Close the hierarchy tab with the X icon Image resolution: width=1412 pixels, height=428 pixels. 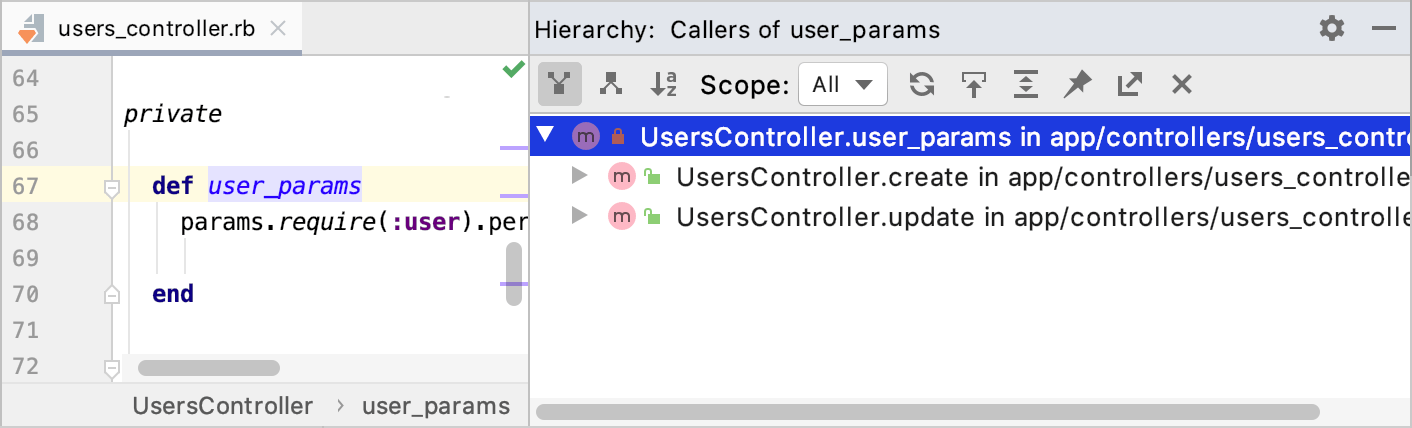pyautogui.click(x=1181, y=85)
